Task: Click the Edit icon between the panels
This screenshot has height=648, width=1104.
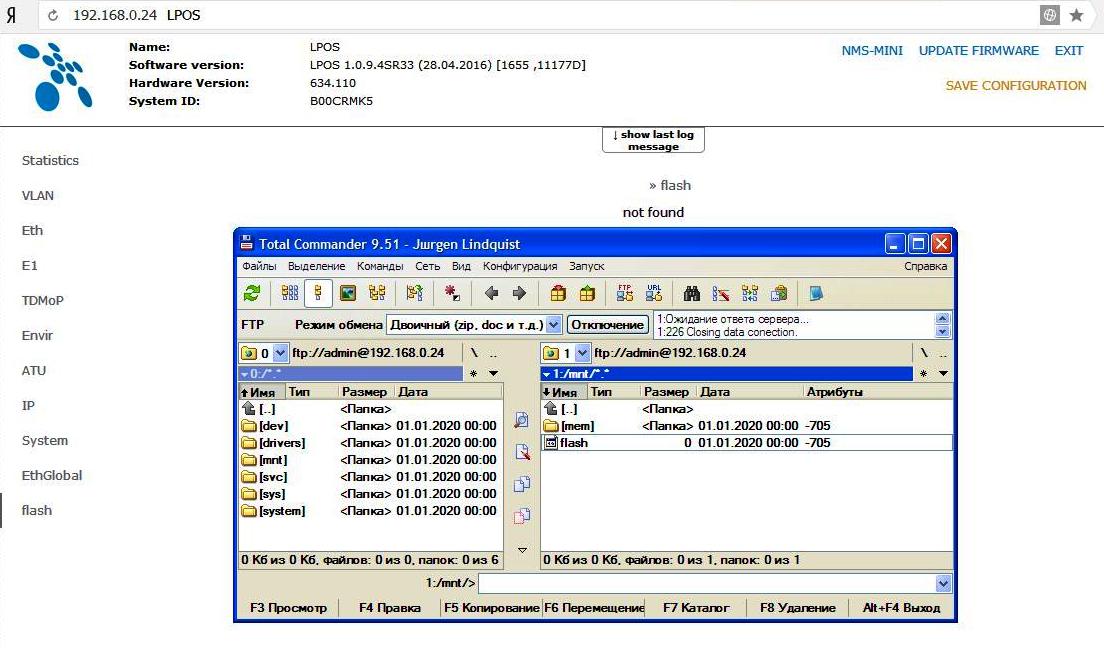Action: click(x=522, y=452)
